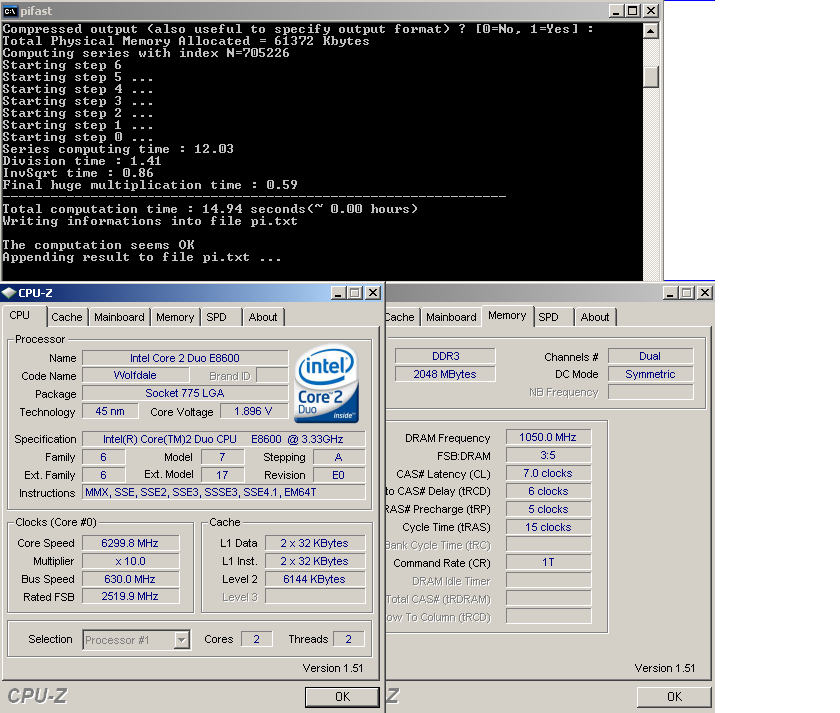Open Mainboard tab in right CPU-Z window

click(452, 317)
